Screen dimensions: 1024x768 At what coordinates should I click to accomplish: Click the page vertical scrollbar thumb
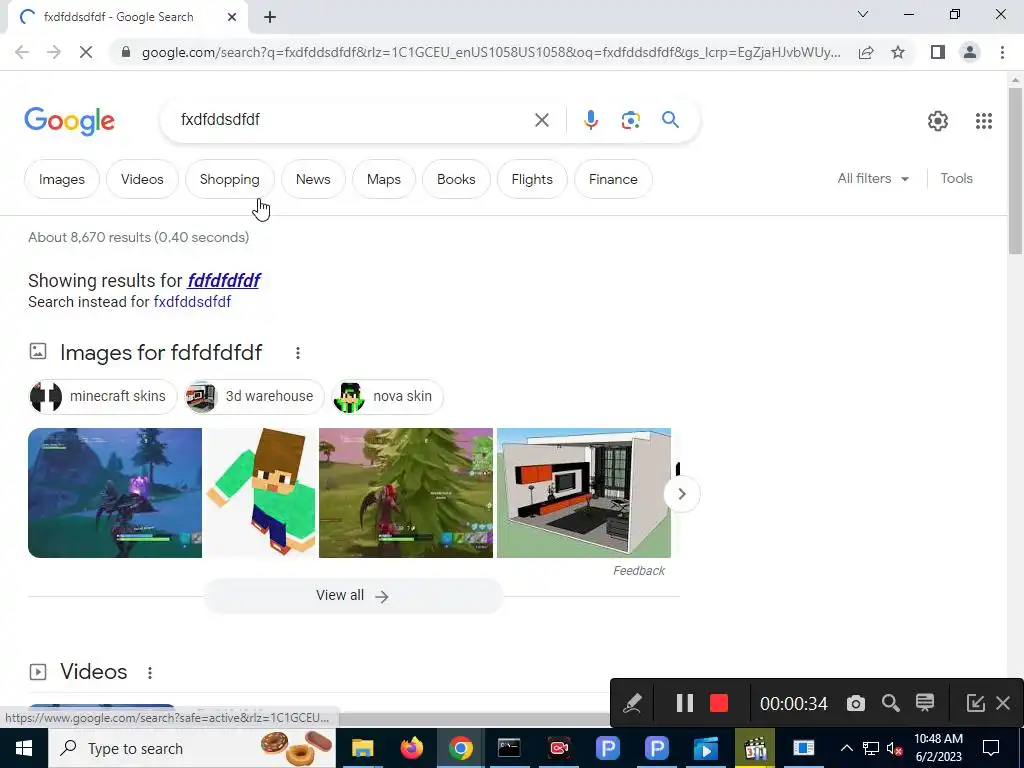[1014, 171]
